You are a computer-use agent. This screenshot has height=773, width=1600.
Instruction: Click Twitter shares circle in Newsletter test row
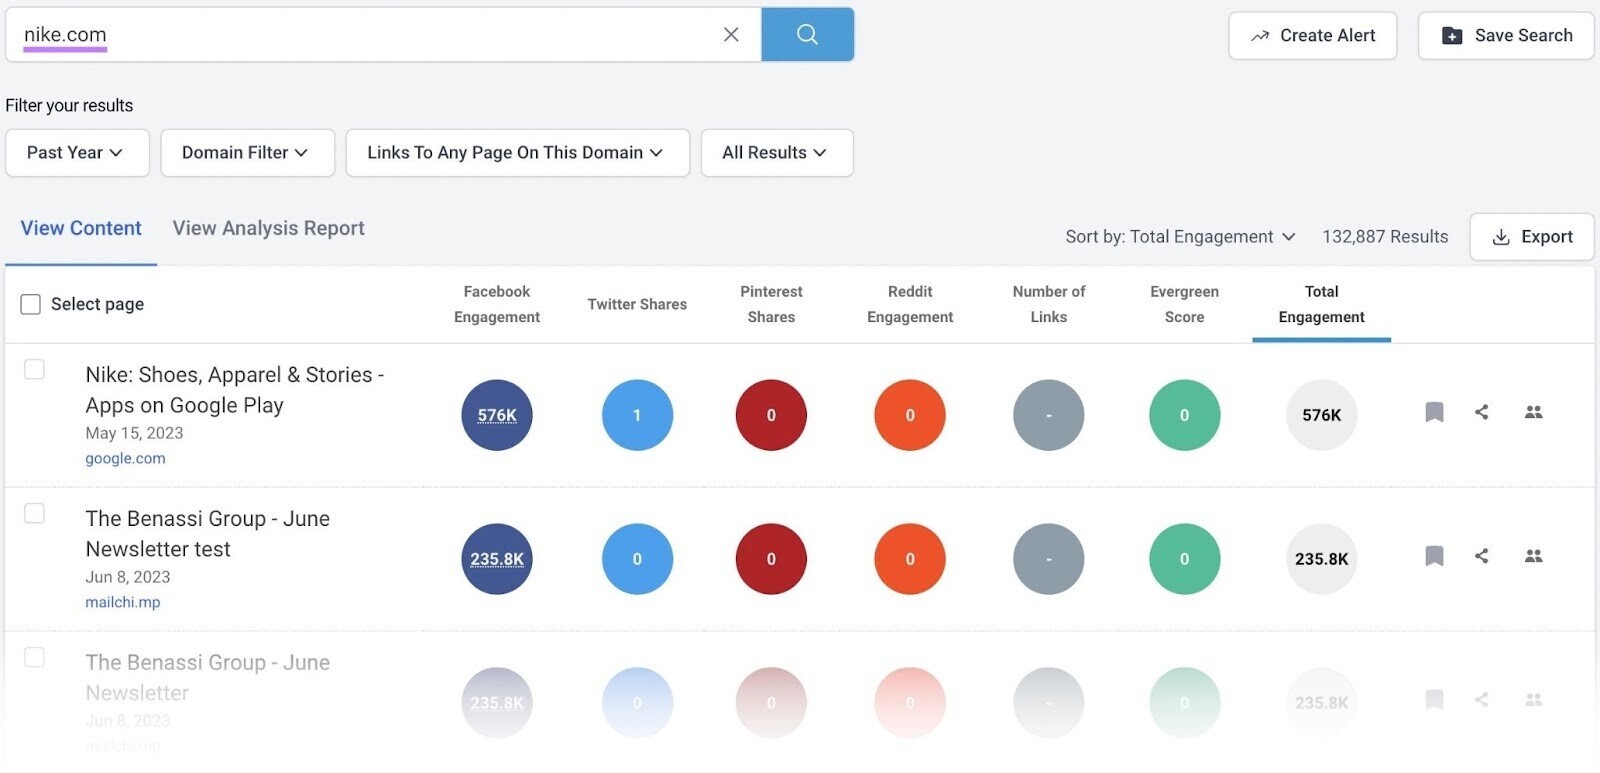click(x=637, y=559)
